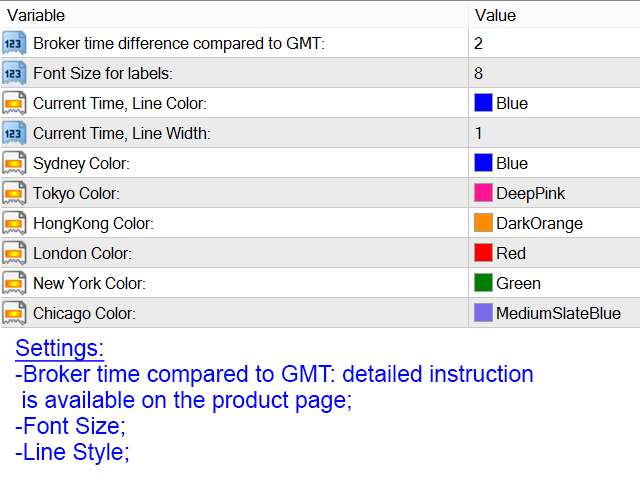Select the DarkOrange swatch for HongKong
The image size is (640, 480).
pyautogui.click(x=483, y=223)
